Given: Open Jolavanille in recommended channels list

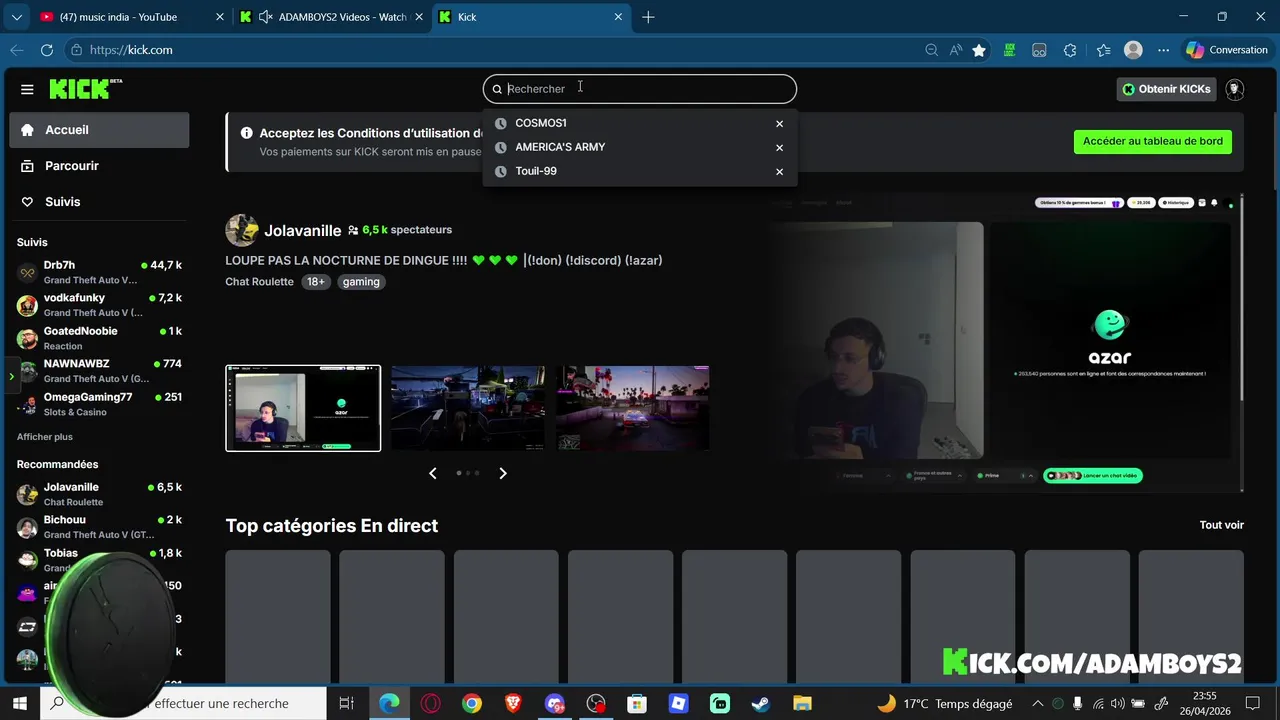Looking at the screenshot, I should coord(99,494).
